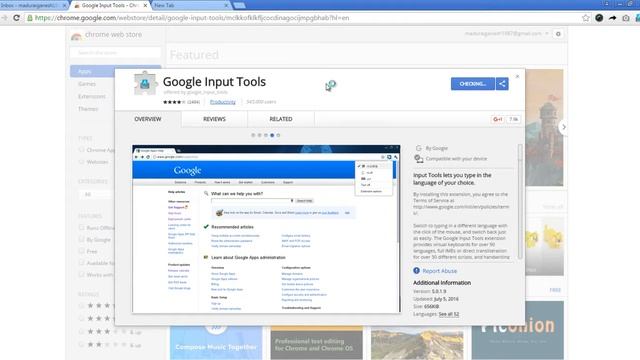This screenshot has width=640, height=360.
Task: Close the Google Input Tools dialog
Action: point(517,76)
